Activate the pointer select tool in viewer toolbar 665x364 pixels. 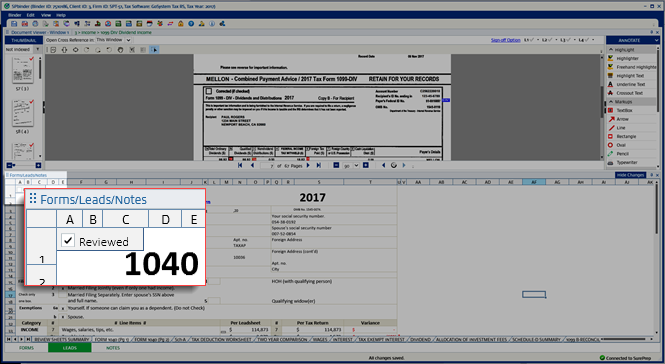point(154,50)
